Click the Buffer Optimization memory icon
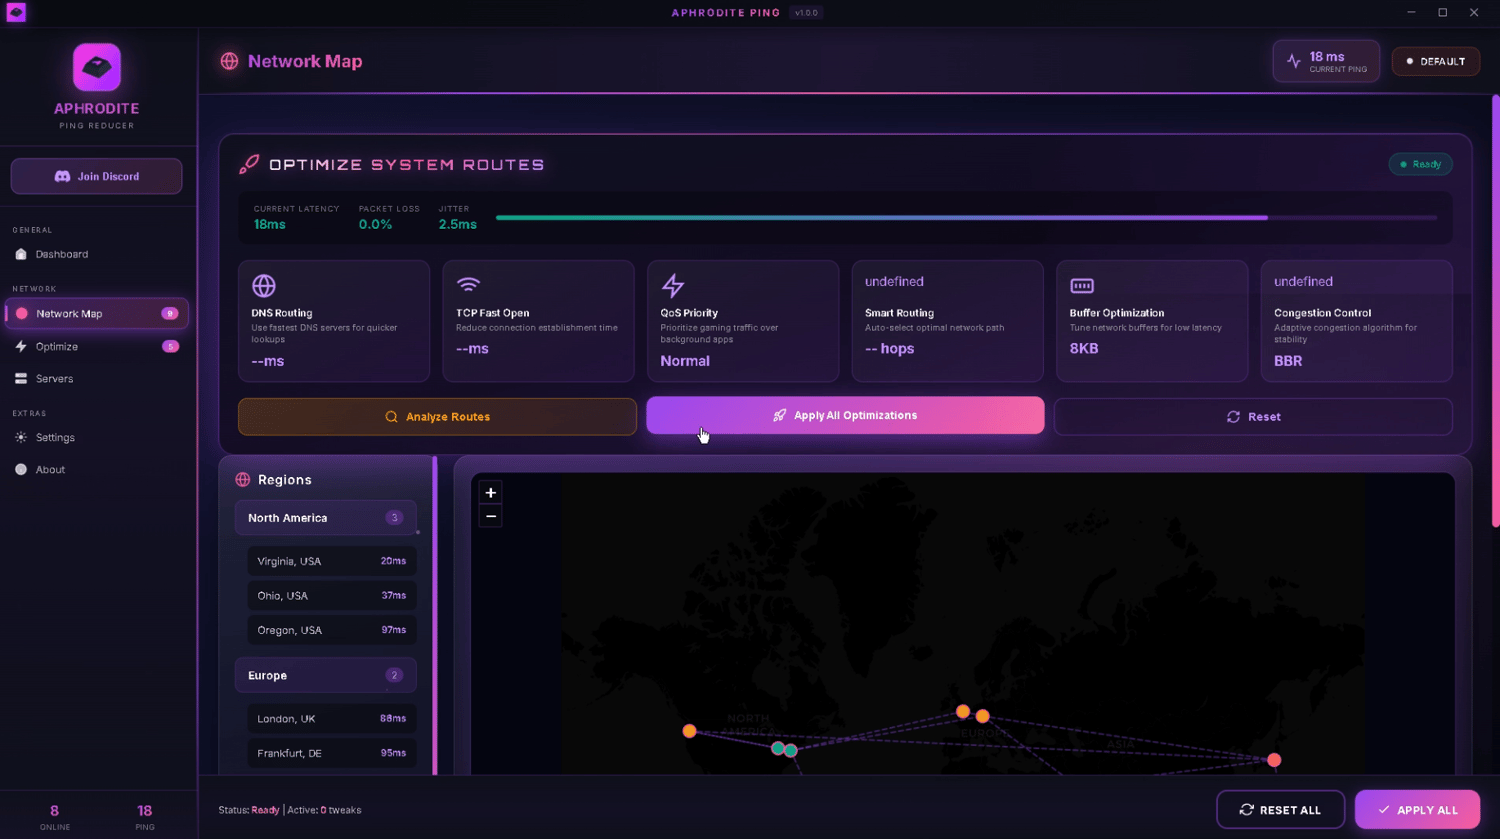The height and width of the screenshot is (839, 1500). pos(1082,286)
